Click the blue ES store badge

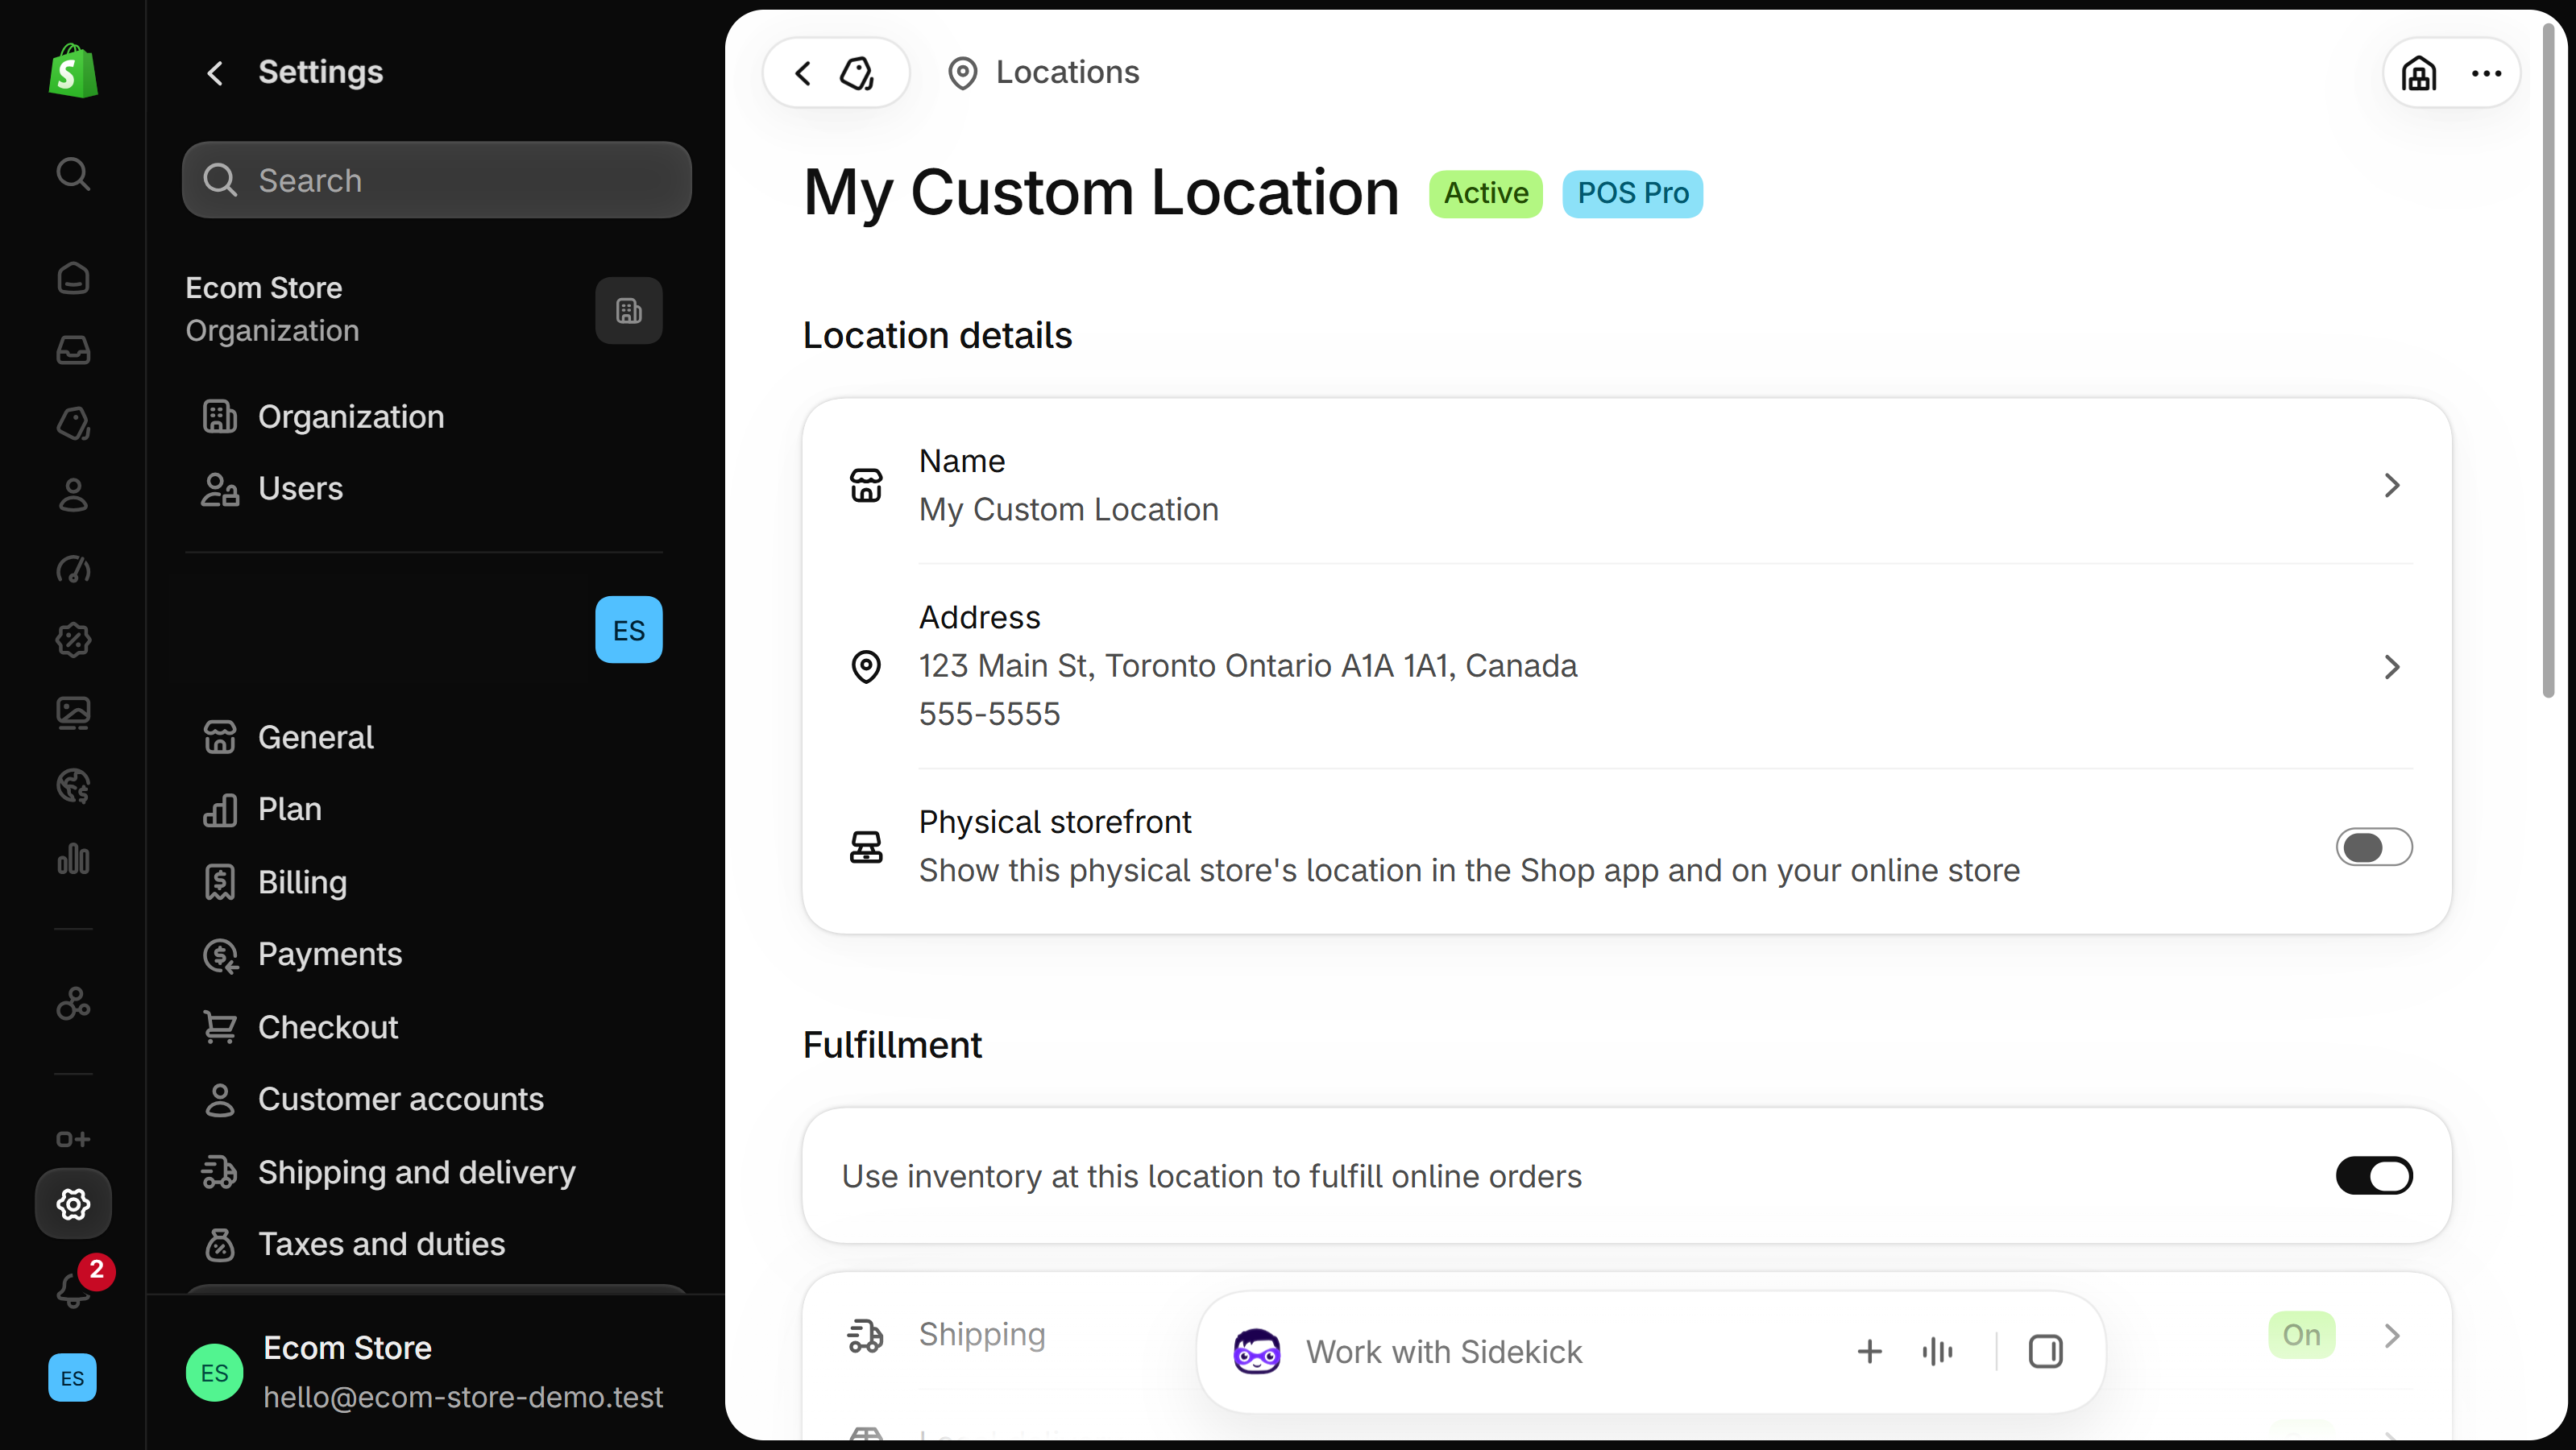[629, 630]
